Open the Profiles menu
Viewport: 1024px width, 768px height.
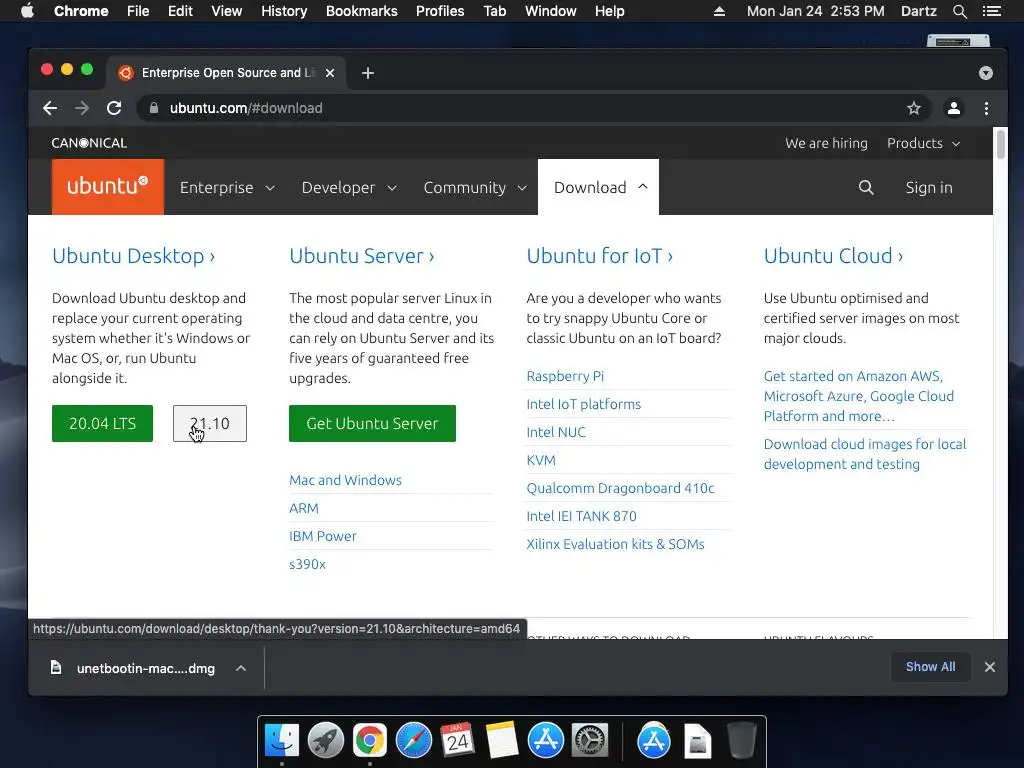tap(440, 11)
